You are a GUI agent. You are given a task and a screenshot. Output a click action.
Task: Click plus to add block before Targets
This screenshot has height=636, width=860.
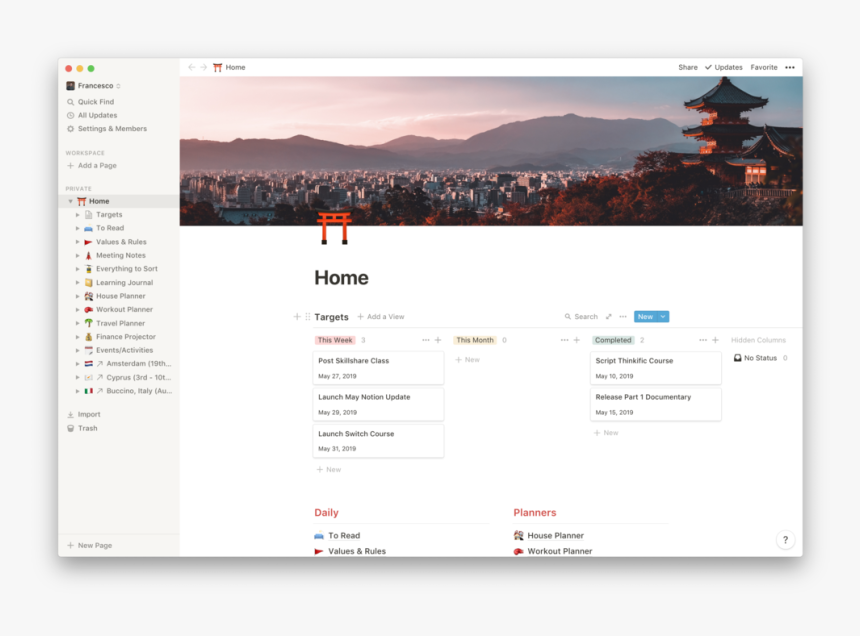[x=297, y=316]
